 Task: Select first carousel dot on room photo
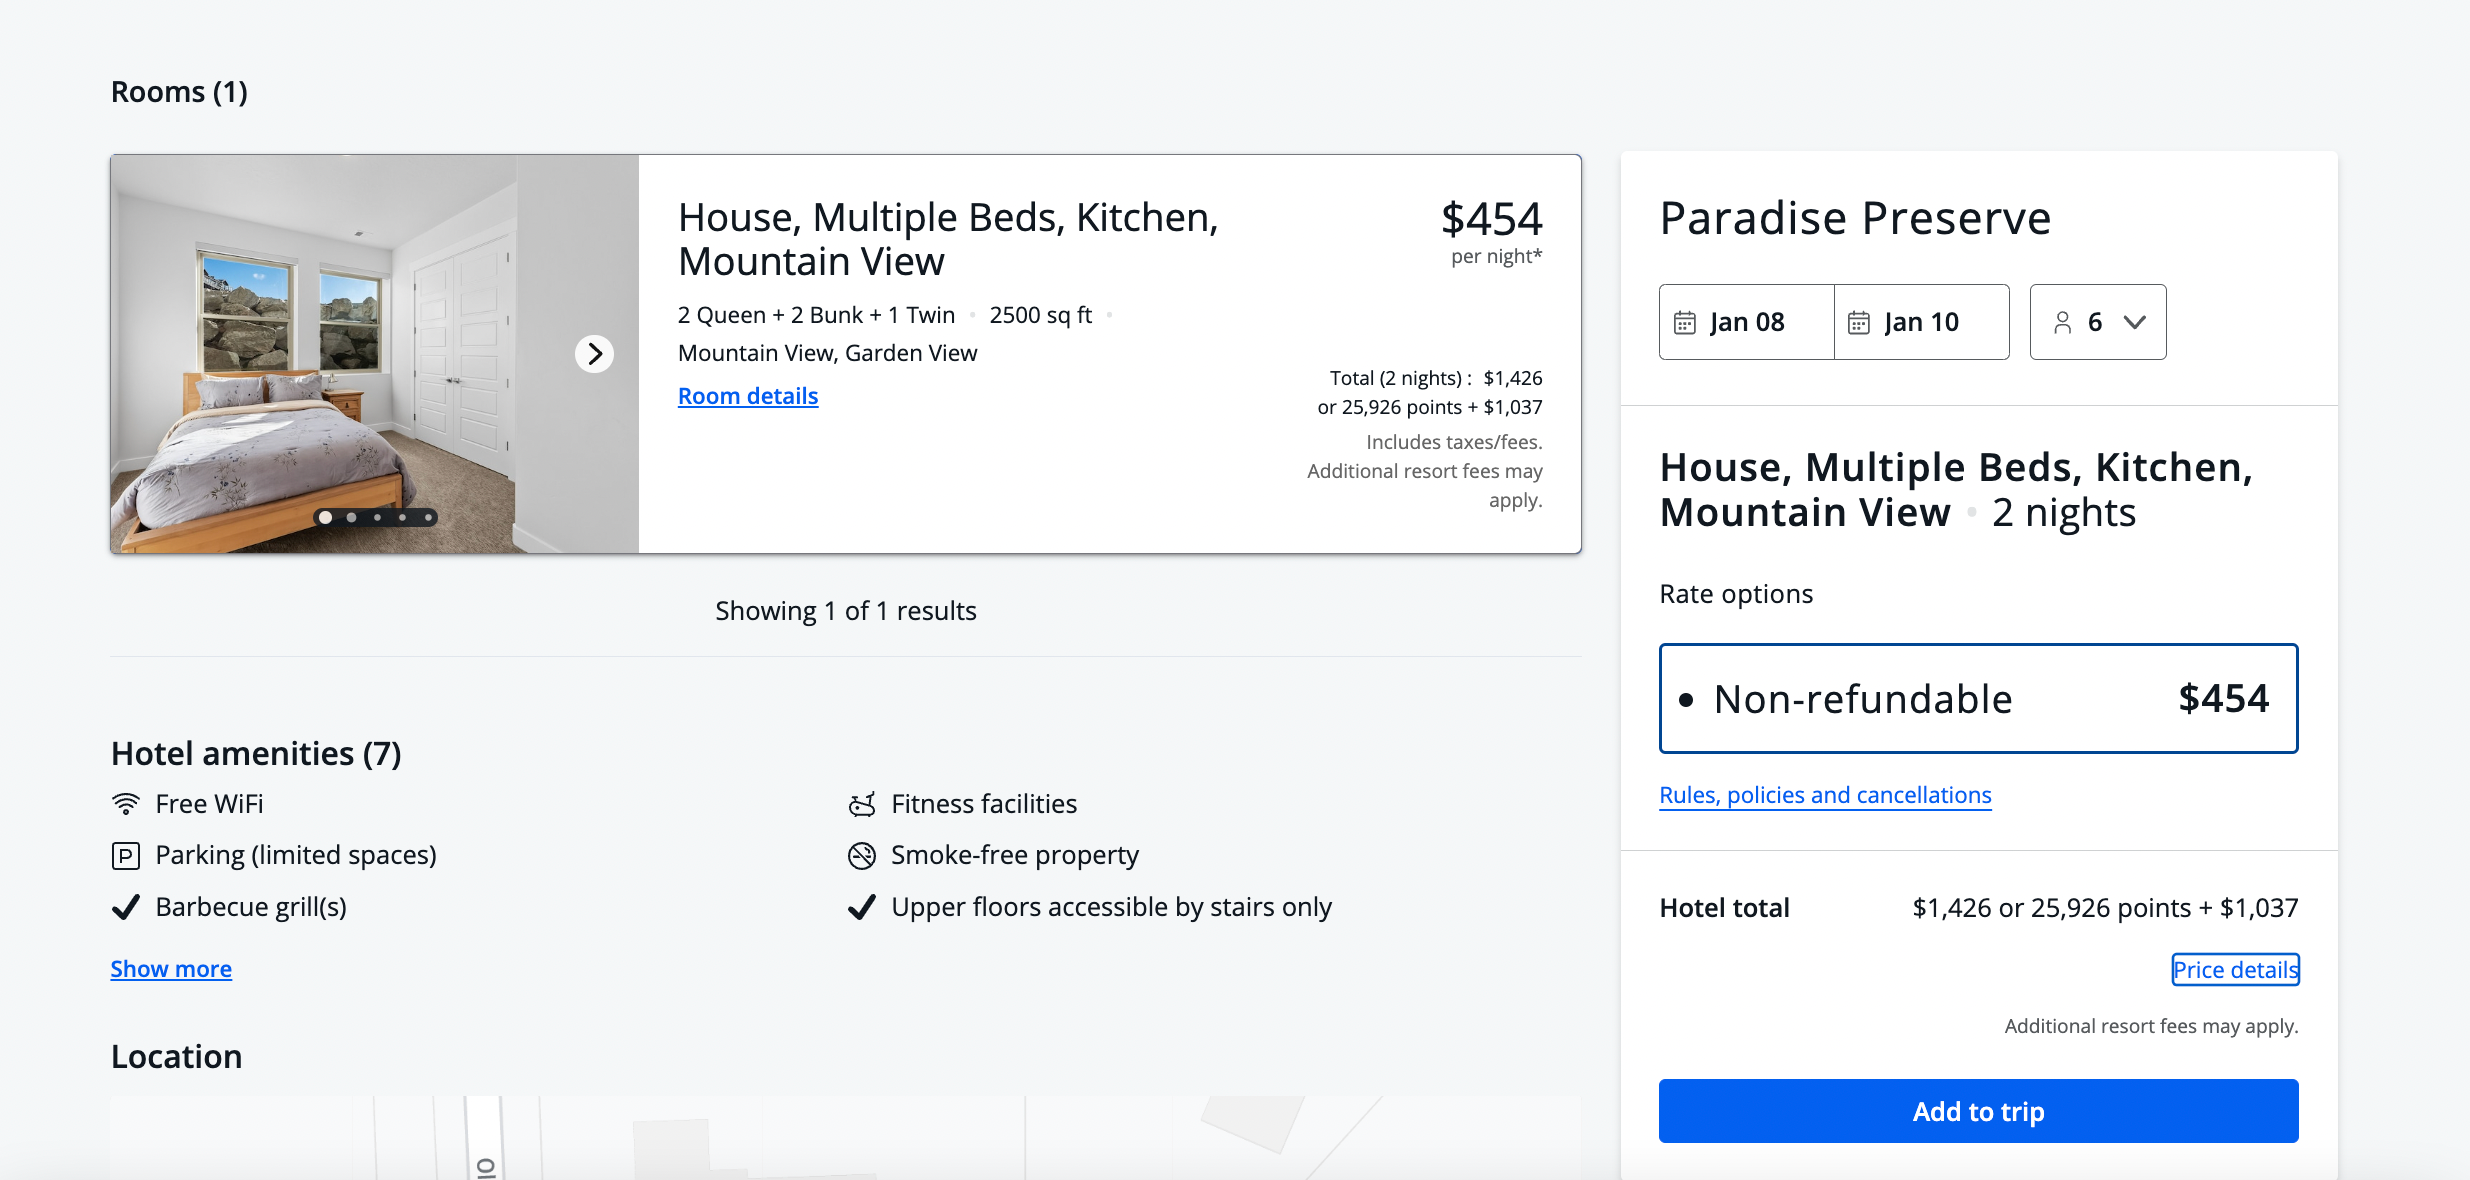pyautogui.click(x=325, y=517)
